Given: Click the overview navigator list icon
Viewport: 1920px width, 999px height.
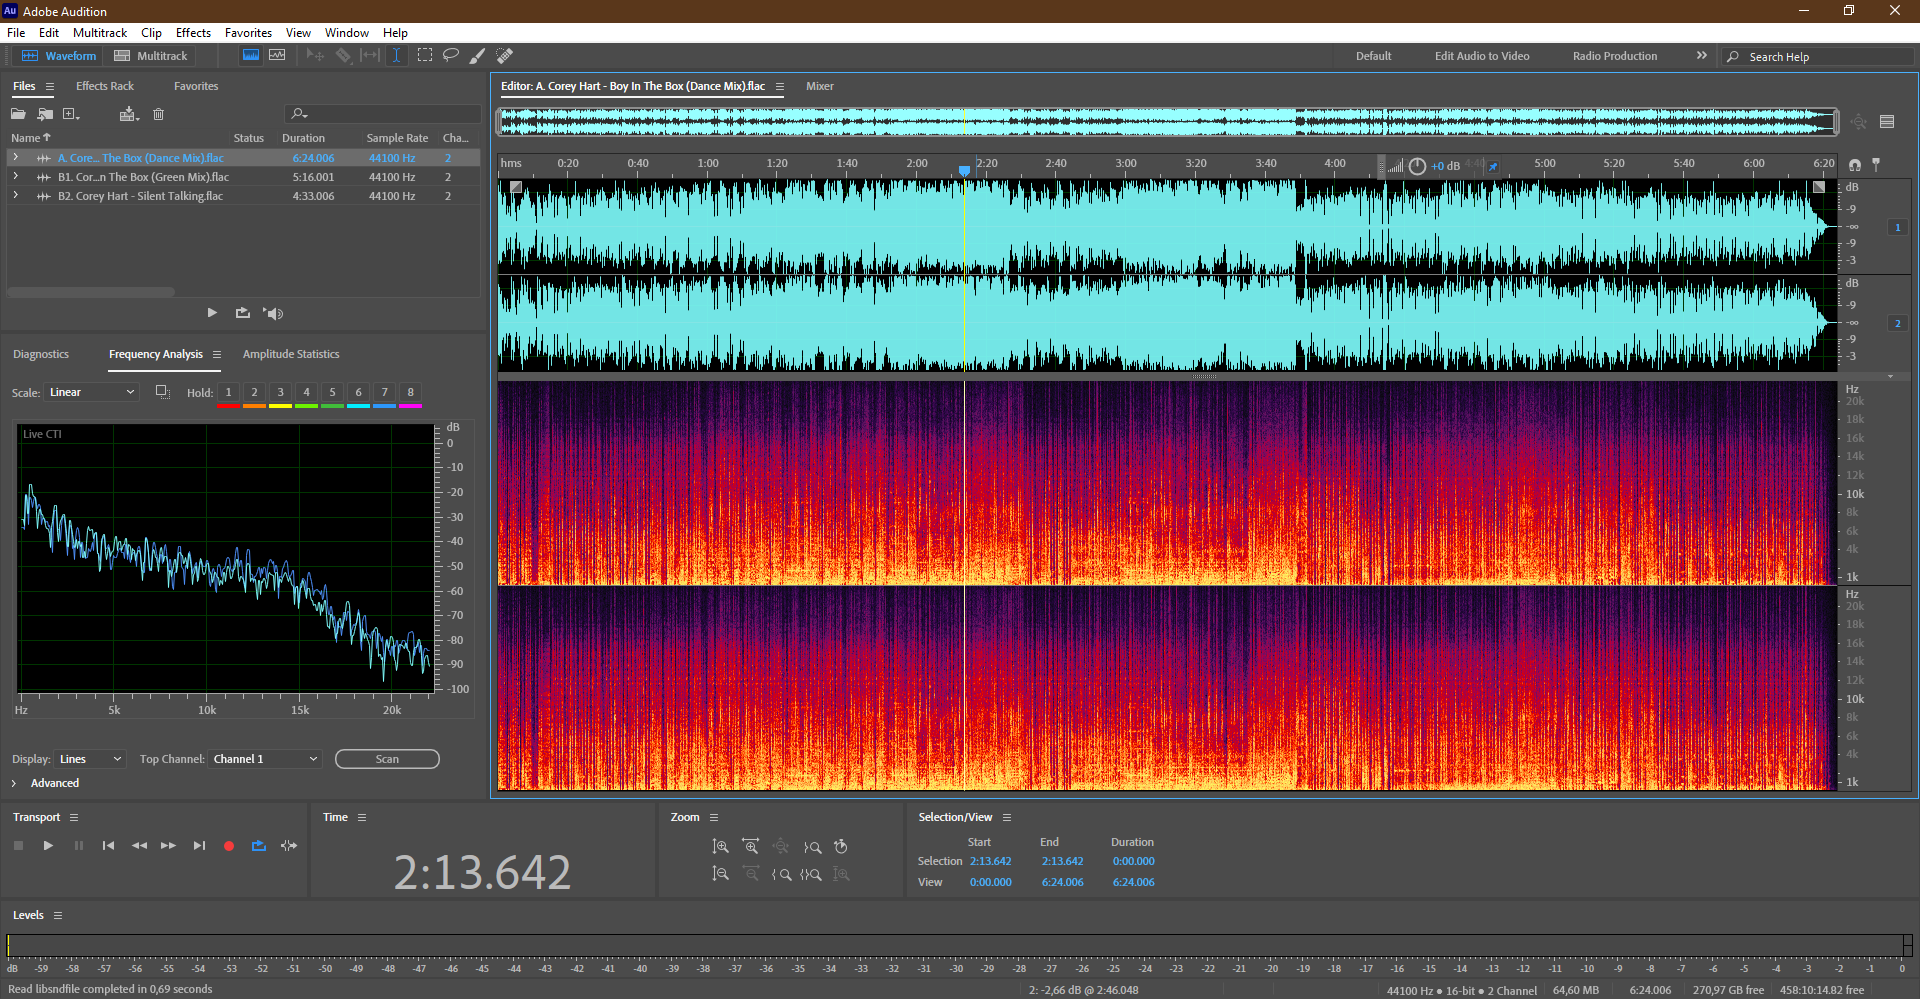Looking at the screenshot, I should coord(1887,122).
